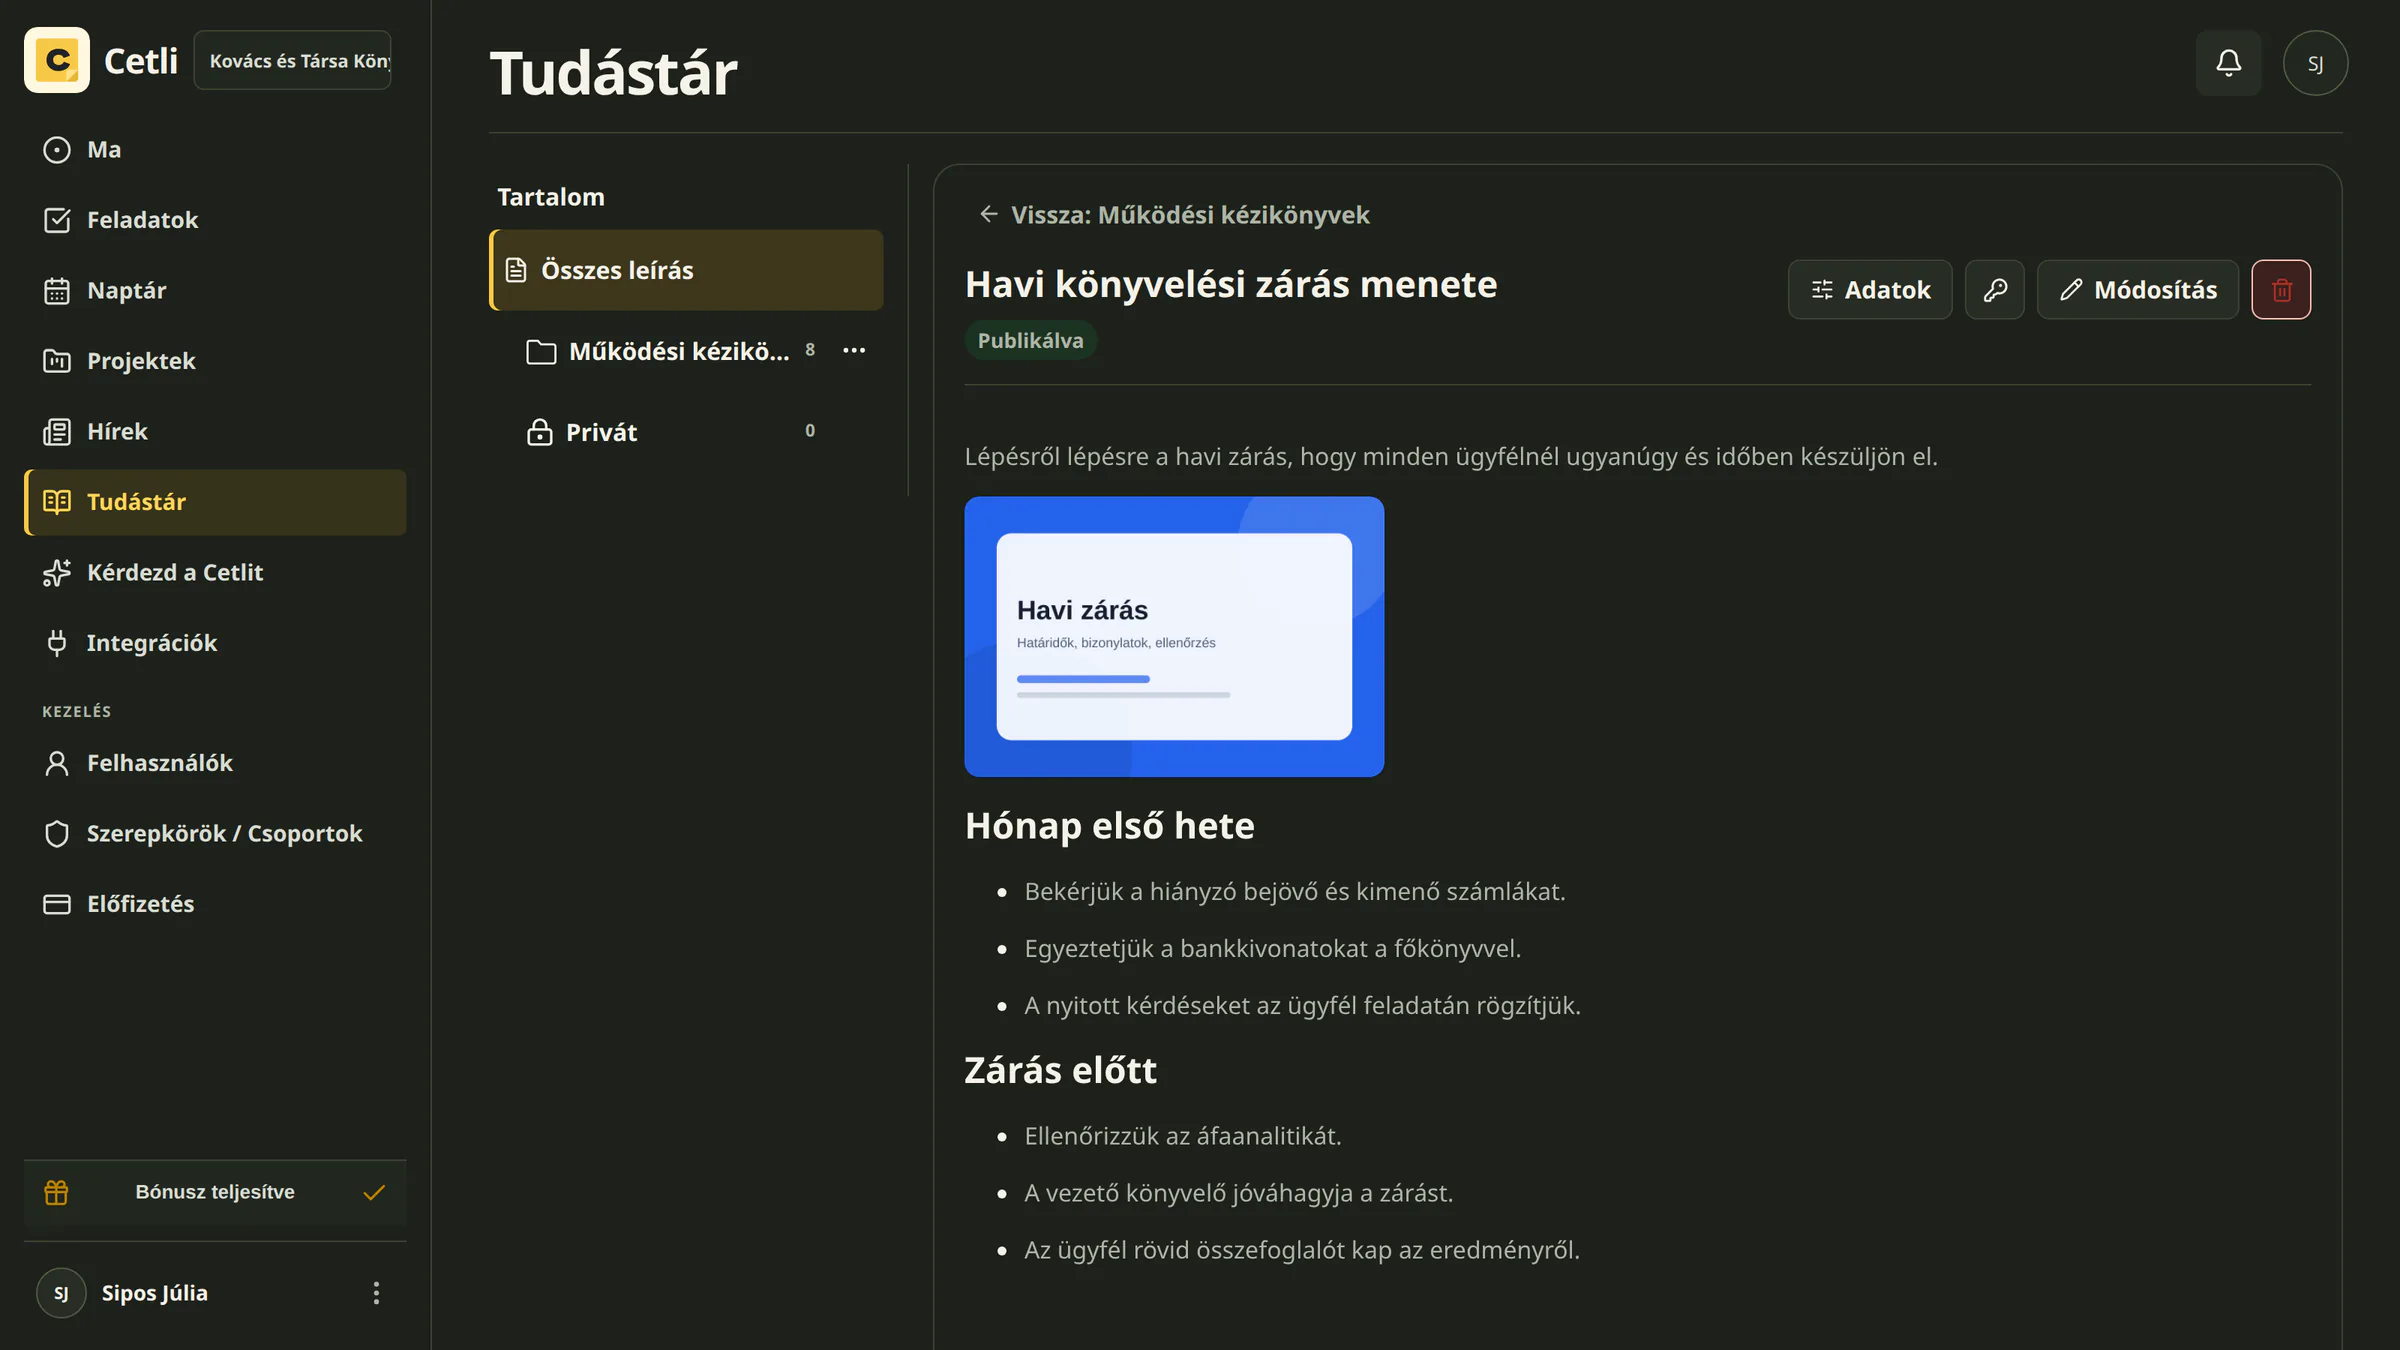The image size is (2400, 1350).
Task: Click the KEZELÉS section label
Action: 77,711
